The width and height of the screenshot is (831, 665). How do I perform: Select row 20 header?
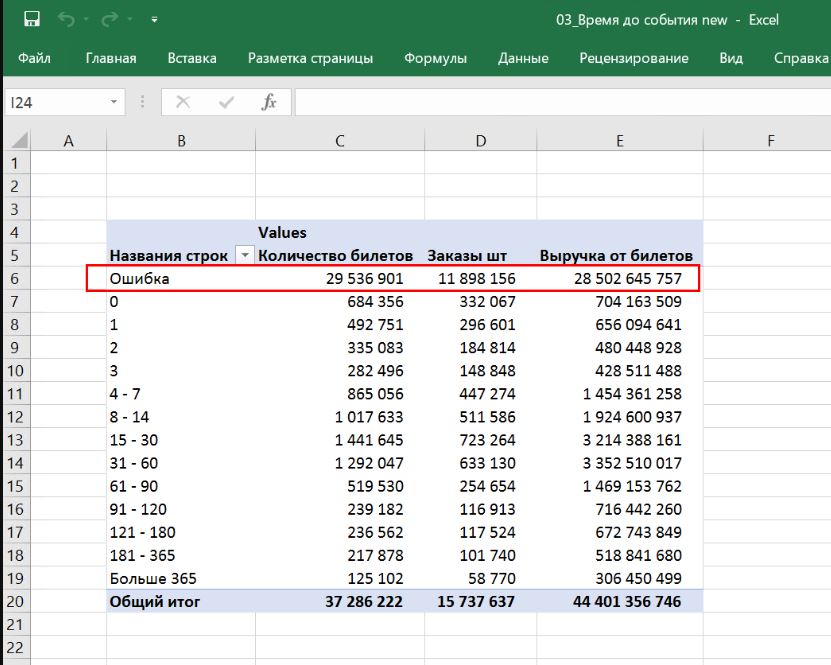click(15, 601)
